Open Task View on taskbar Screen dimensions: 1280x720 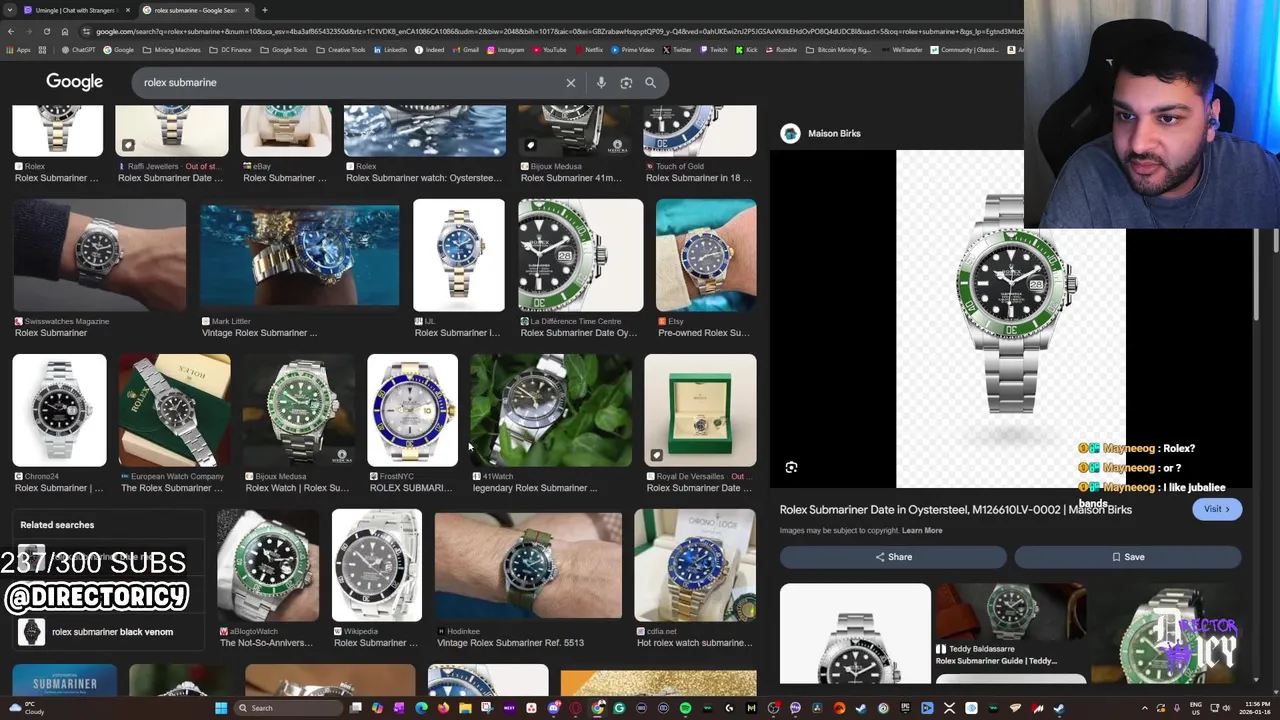coord(355,708)
